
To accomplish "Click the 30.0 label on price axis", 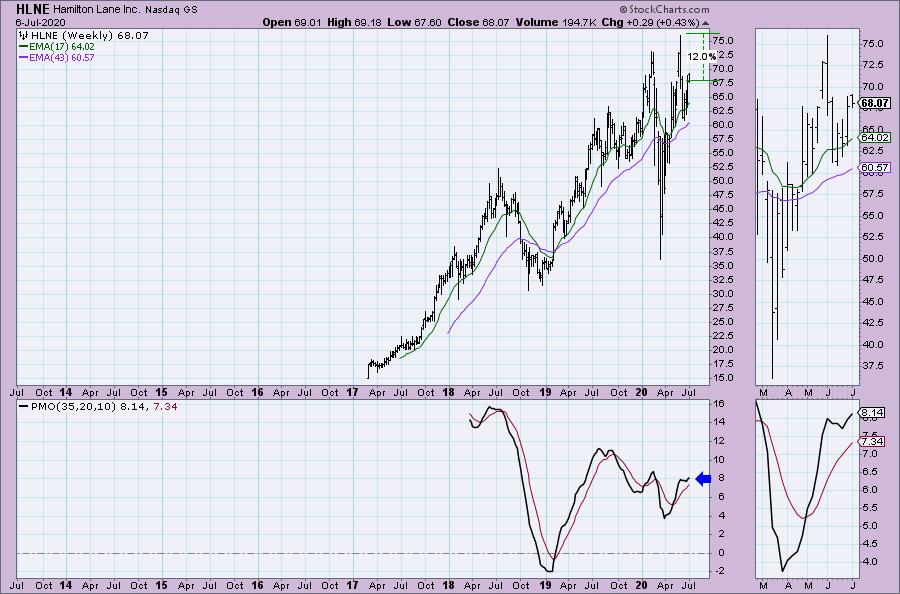I will tap(723, 293).
